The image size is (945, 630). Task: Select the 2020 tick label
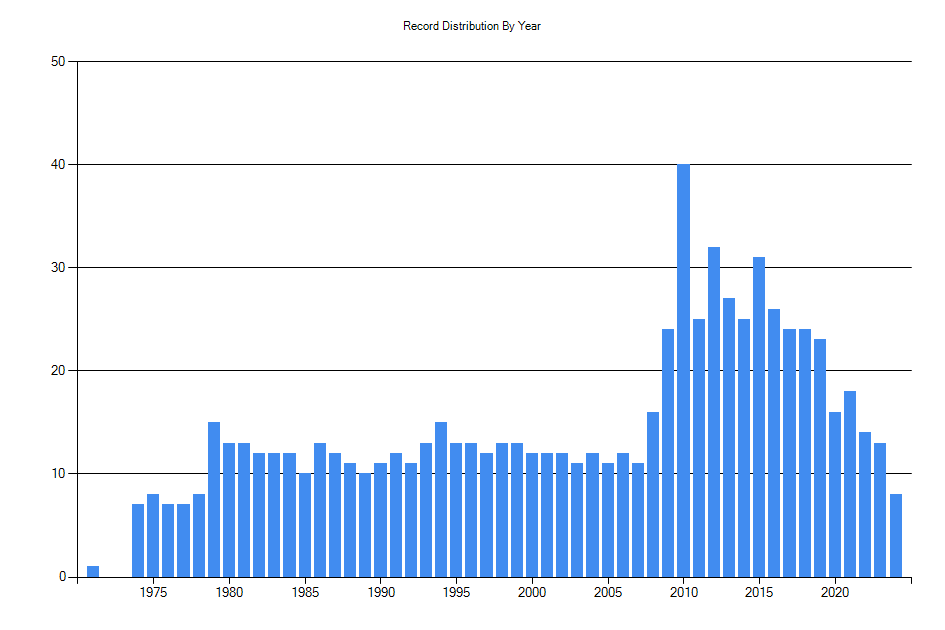[x=835, y=592]
